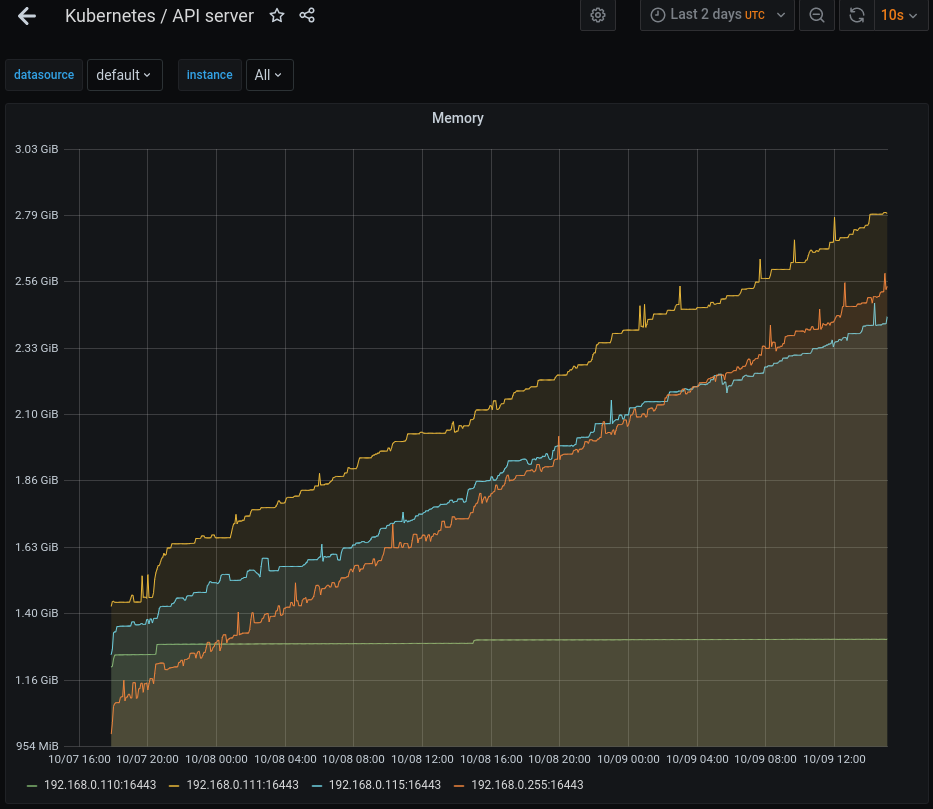This screenshot has height=809, width=933.
Task: Click the 10/08 16:00 x-axis label
Action: point(491,760)
